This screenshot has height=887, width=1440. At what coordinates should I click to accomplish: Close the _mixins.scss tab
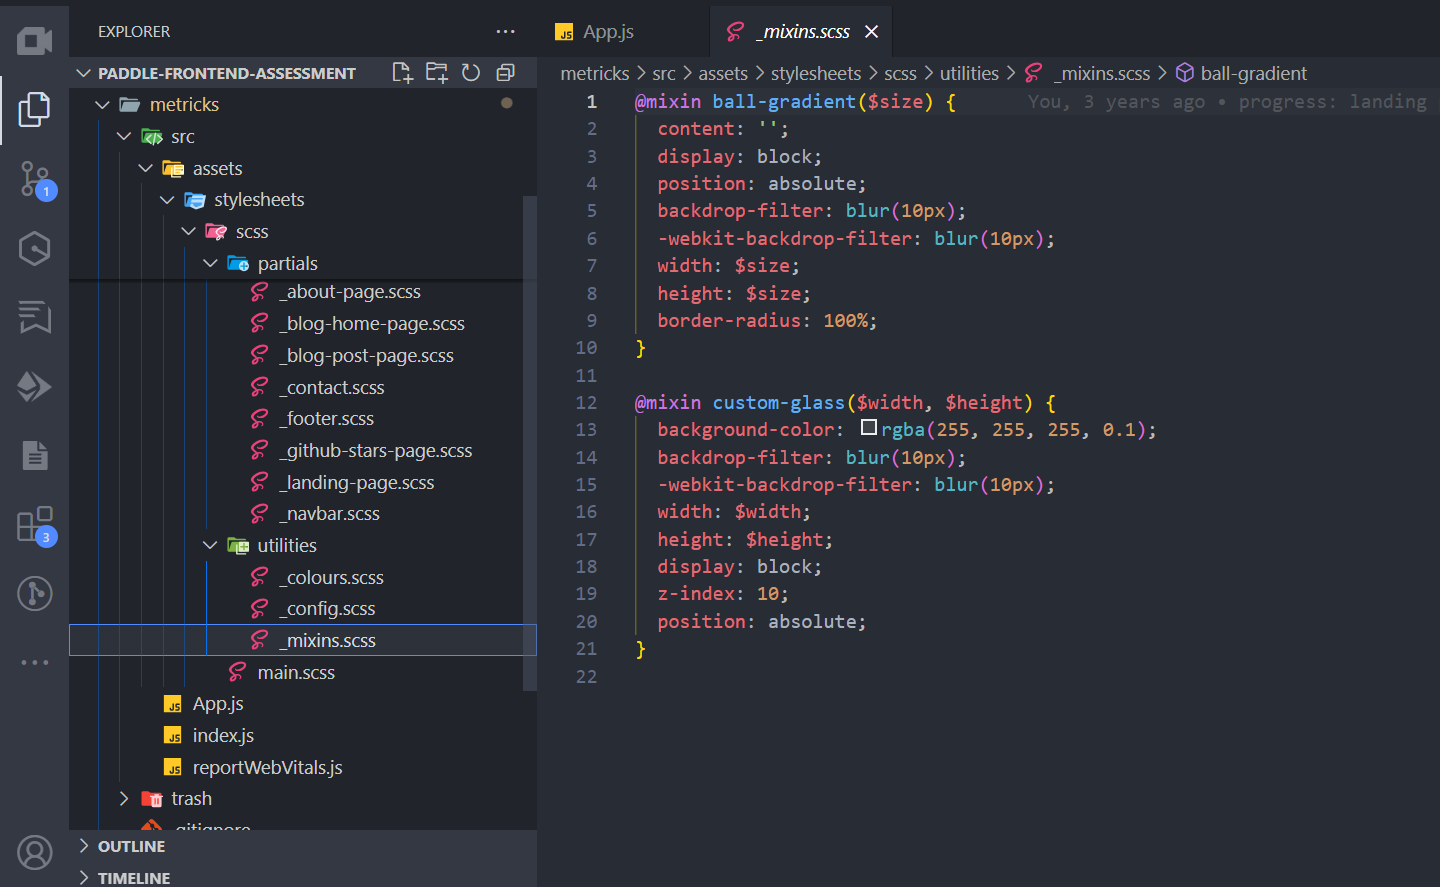pos(871,32)
